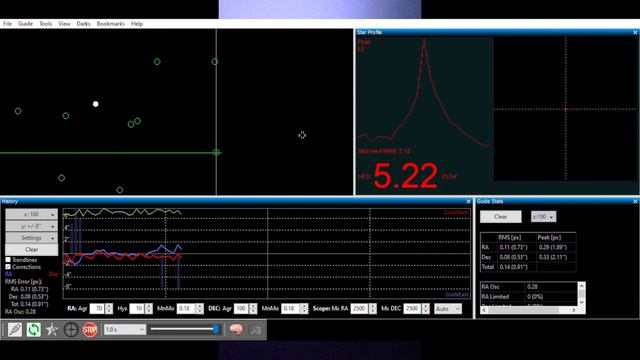This screenshot has height=360, width=640.
Task: Click the red star profile curve graph
Action: pos(424,94)
